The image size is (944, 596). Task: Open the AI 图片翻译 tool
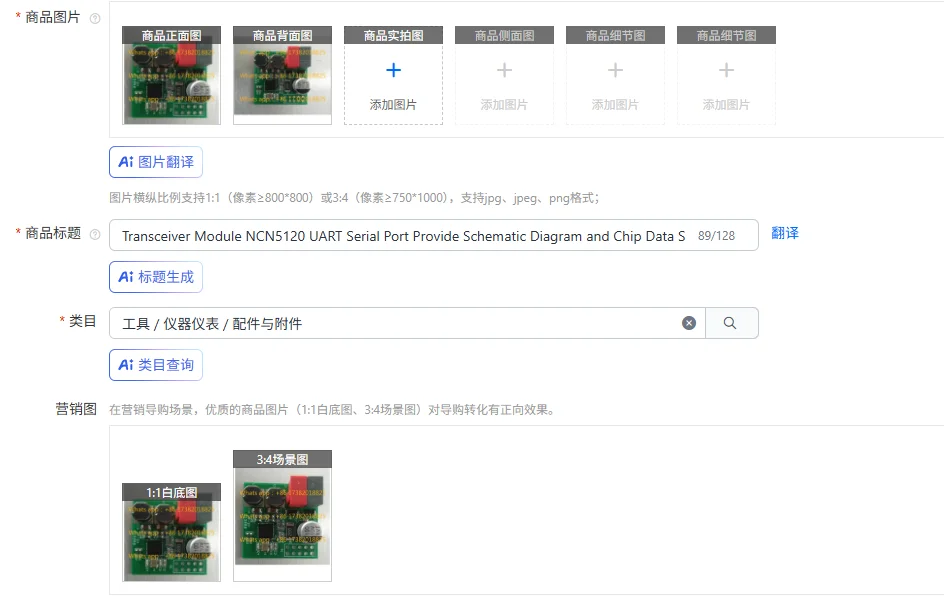pos(156,162)
